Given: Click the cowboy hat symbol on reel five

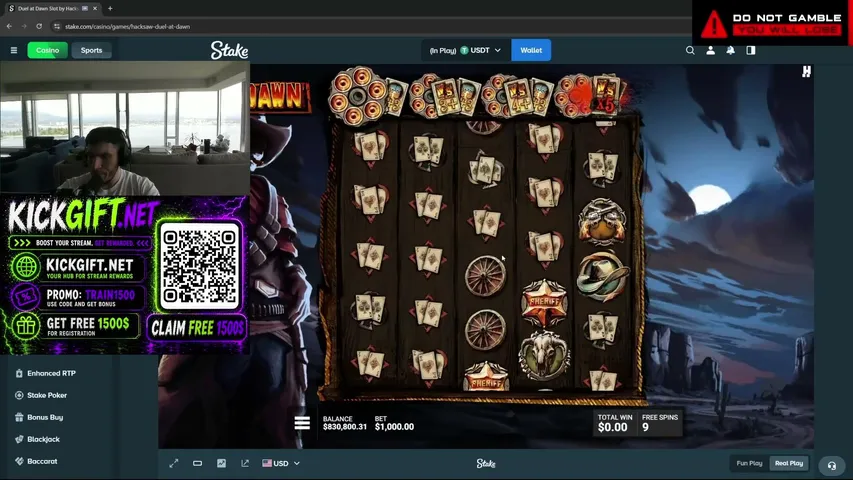Looking at the screenshot, I should (602, 278).
